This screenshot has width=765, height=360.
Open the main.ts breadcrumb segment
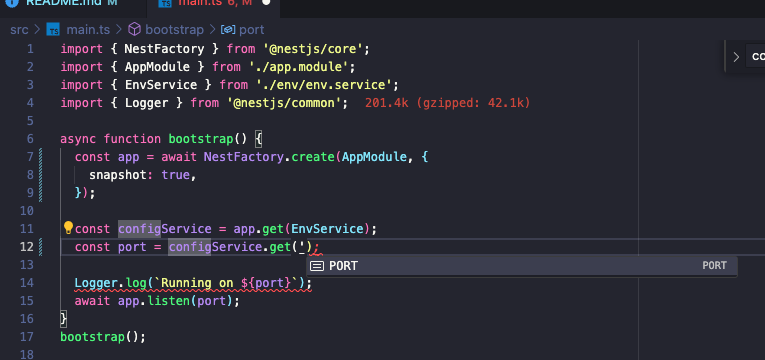pos(88,30)
